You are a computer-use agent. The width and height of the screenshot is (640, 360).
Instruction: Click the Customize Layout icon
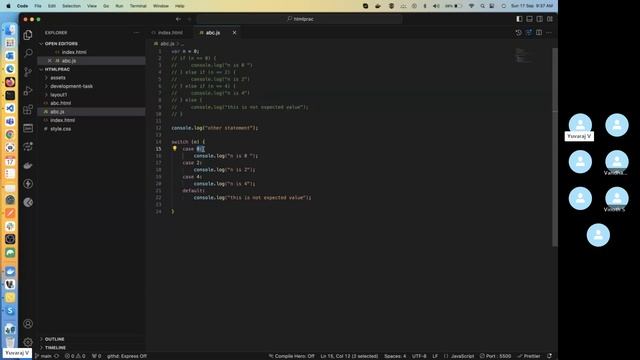[550, 19]
